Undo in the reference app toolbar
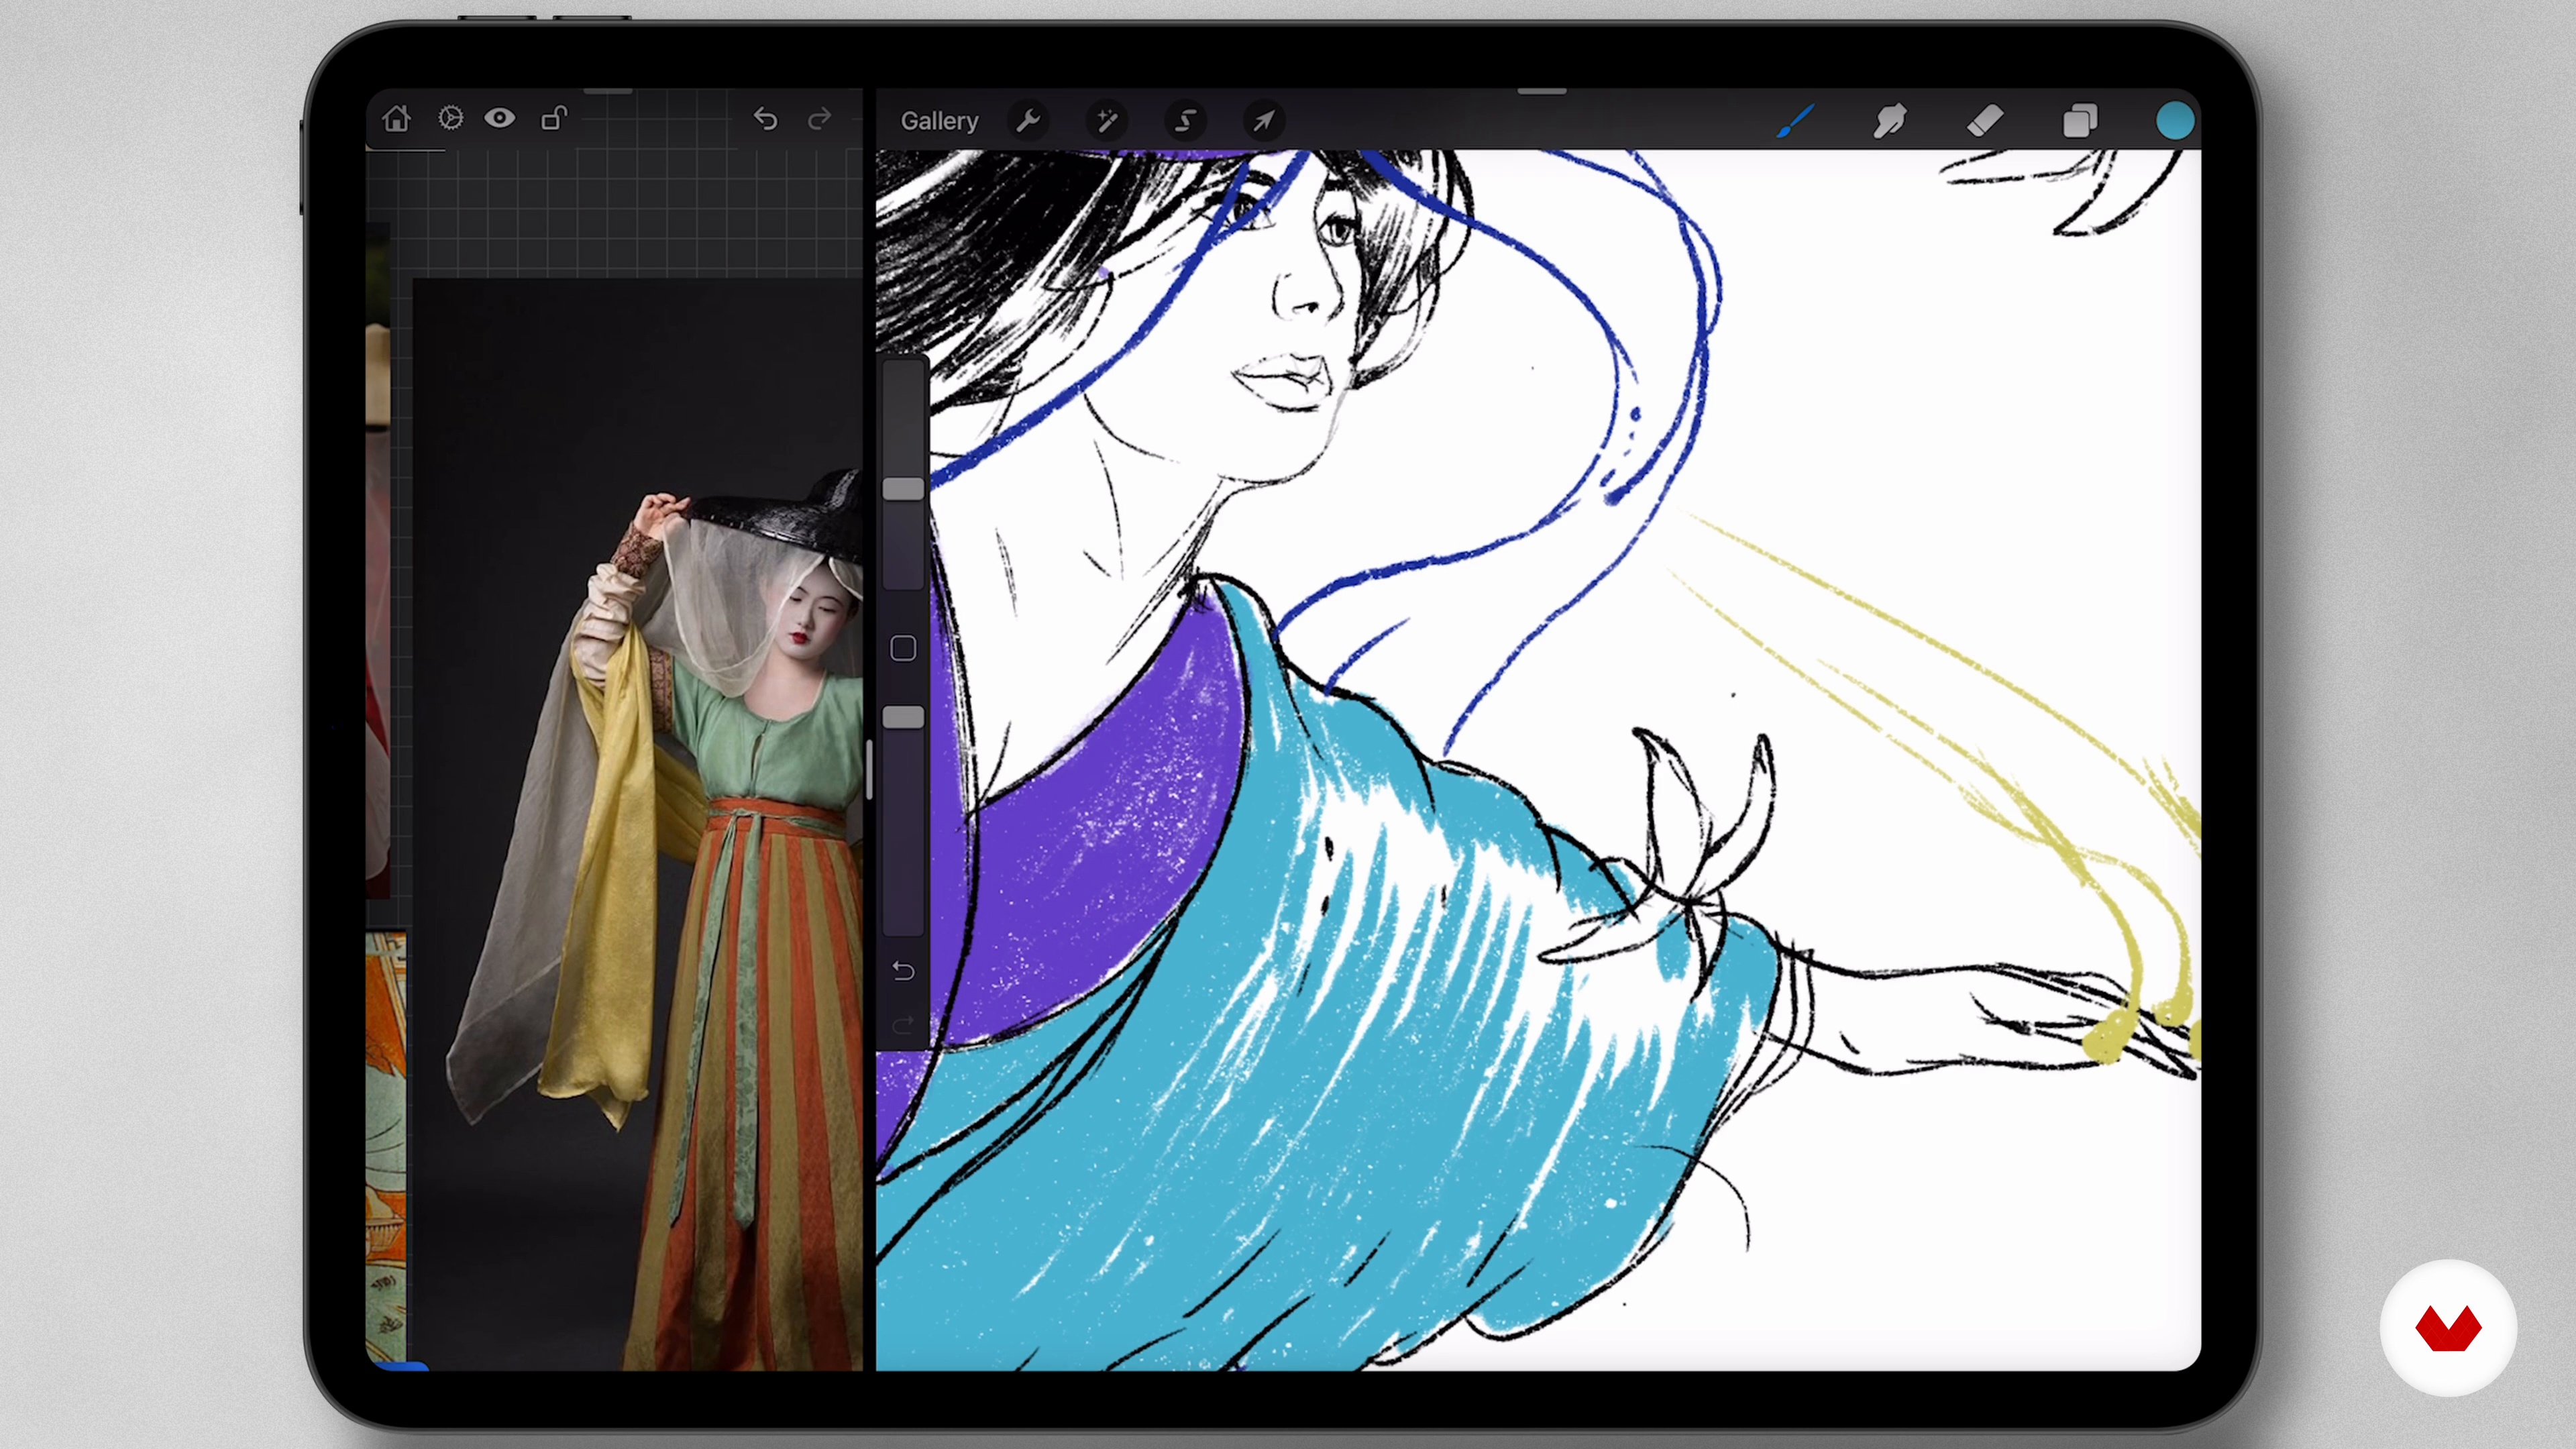The height and width of the screenshot is (1449, 2576). [765, 120]
